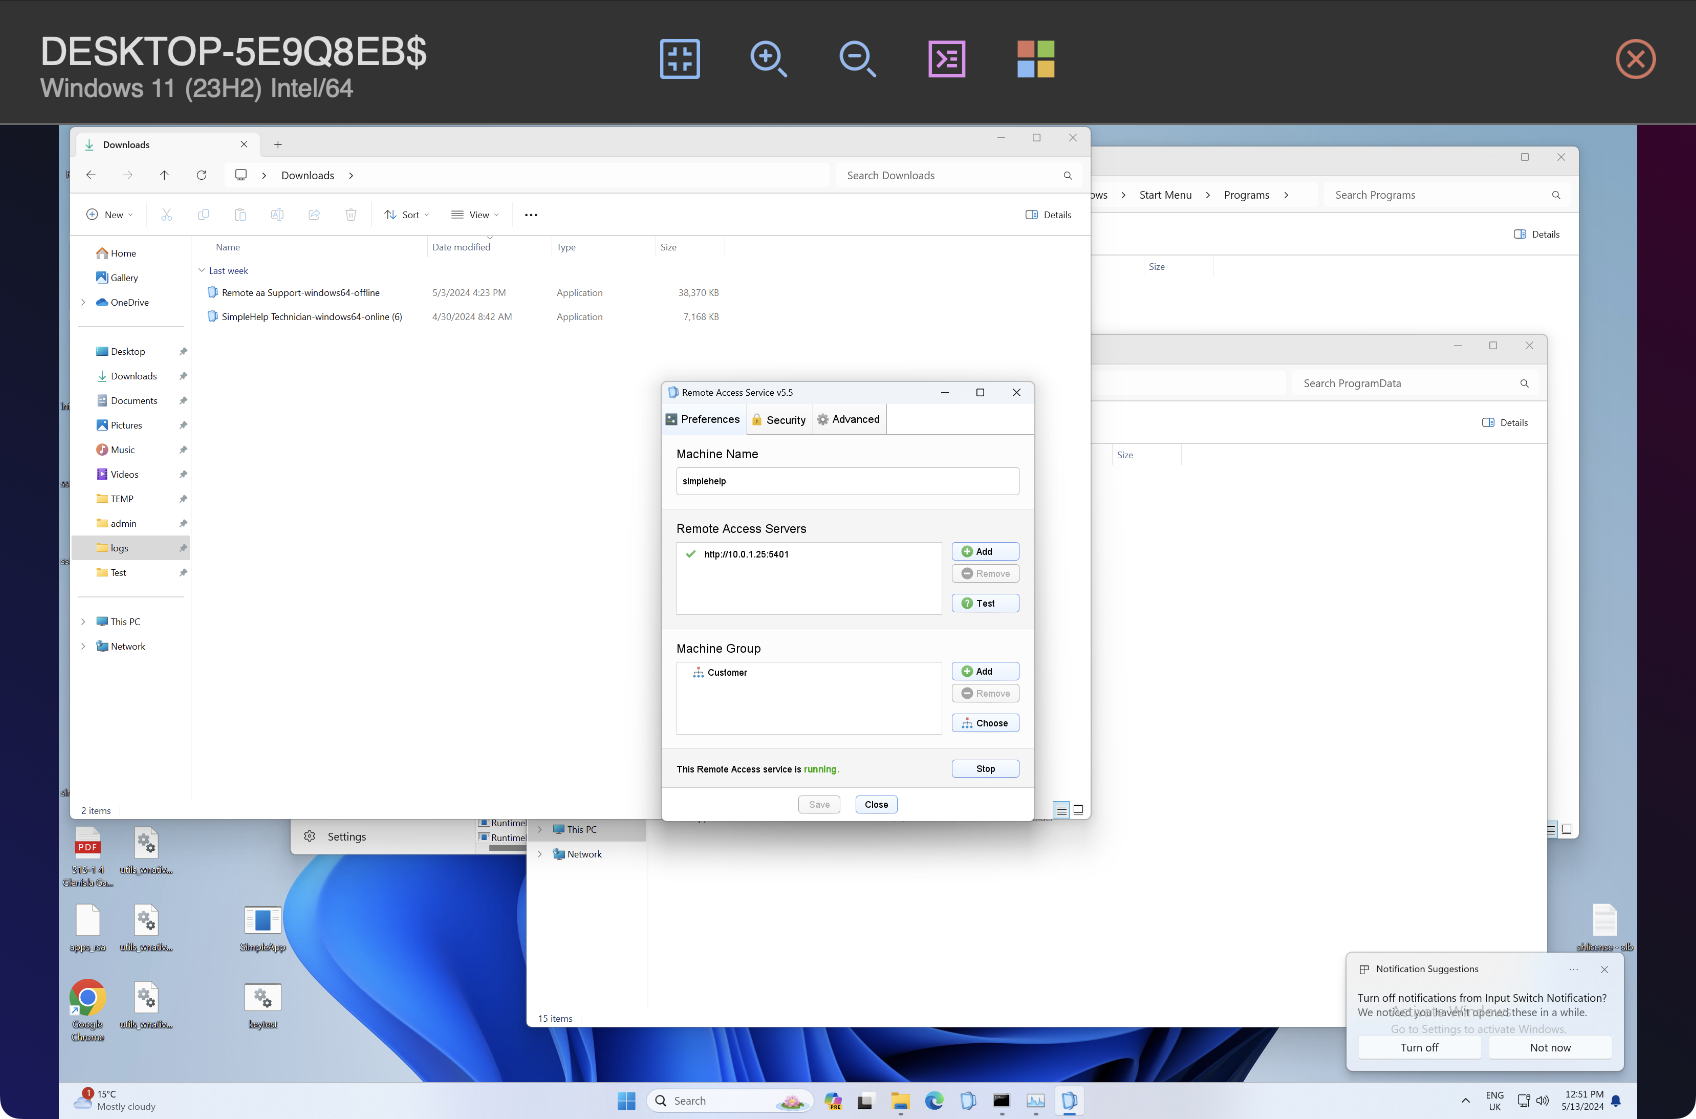
Task: Open the New dropdown in Downloads toolbar
Action: (x=109, y=215)
